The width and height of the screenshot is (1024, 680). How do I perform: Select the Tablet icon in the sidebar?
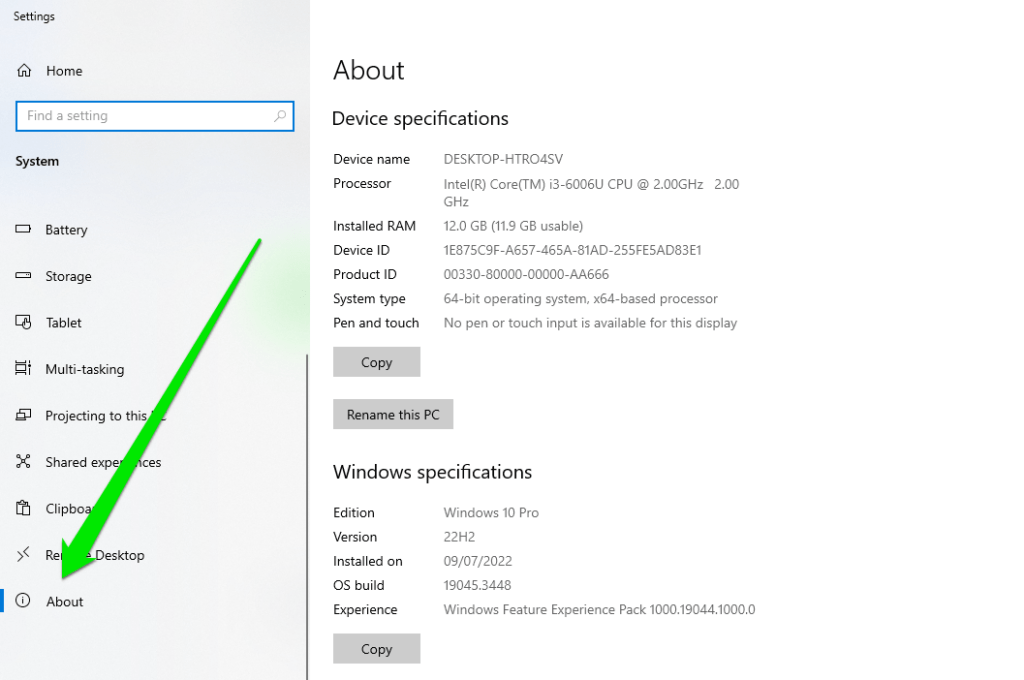pyautogui.click(x=23, y=323)
